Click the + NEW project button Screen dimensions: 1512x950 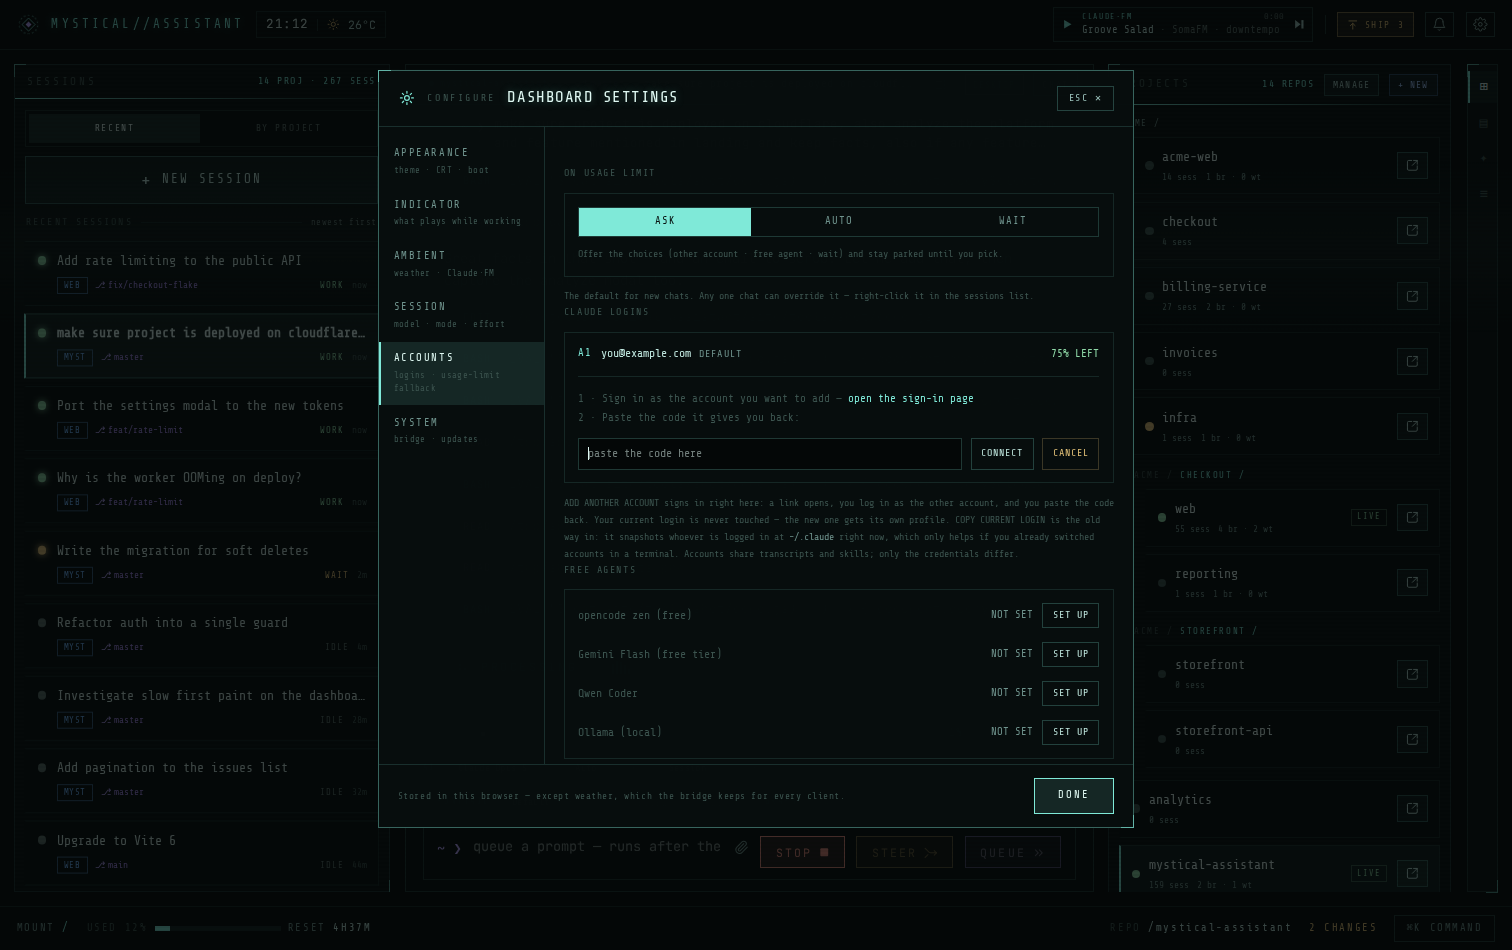pyautogui.click(x=1413, y=85)
